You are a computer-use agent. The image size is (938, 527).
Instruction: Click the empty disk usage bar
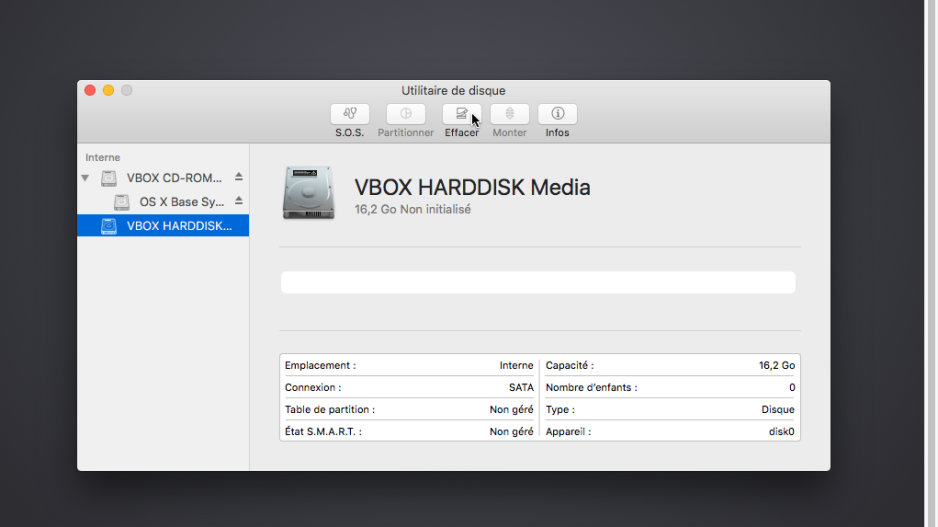538,282
